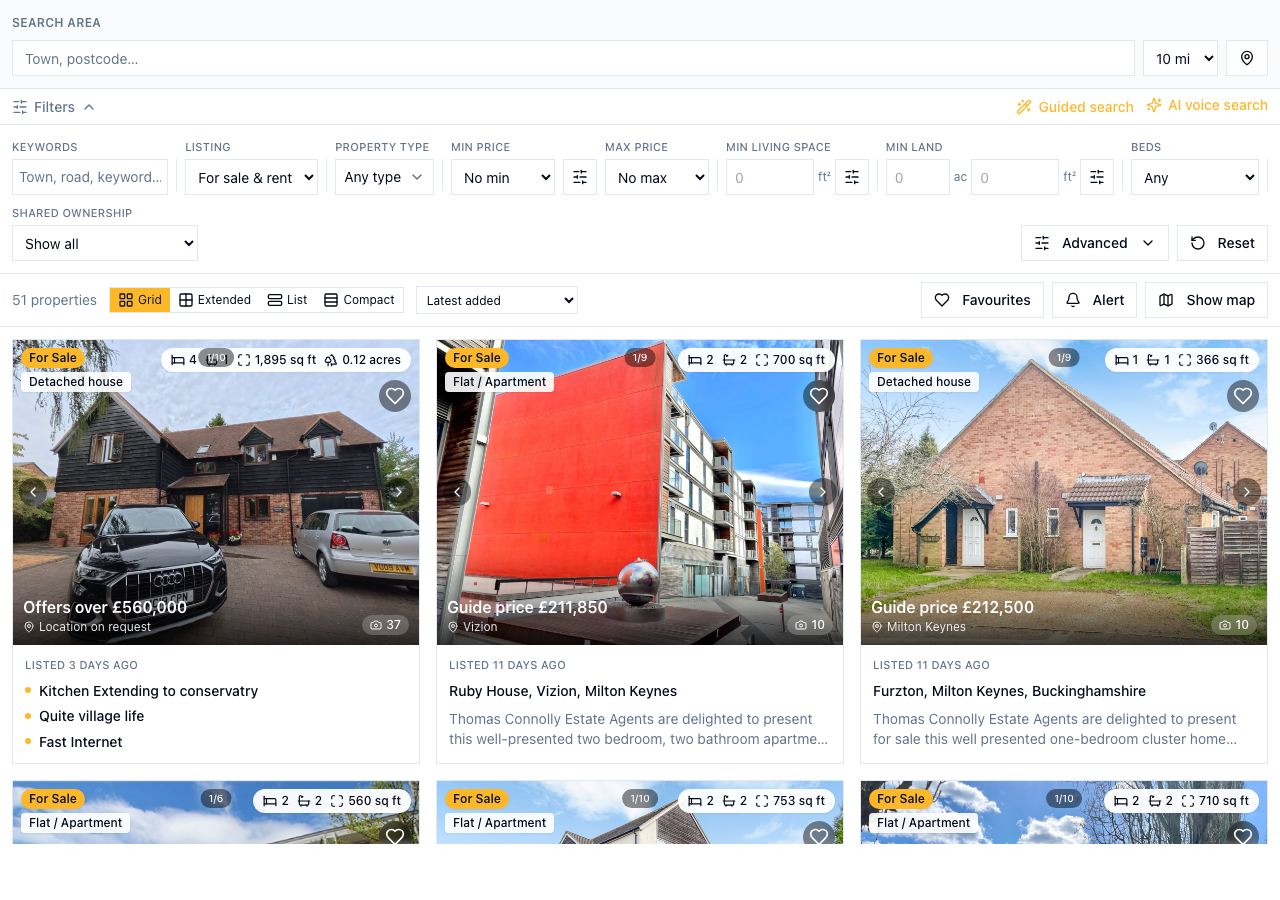1280x900 pixels.
Task: Collapse the Filters section
Action: pos(54,107)
